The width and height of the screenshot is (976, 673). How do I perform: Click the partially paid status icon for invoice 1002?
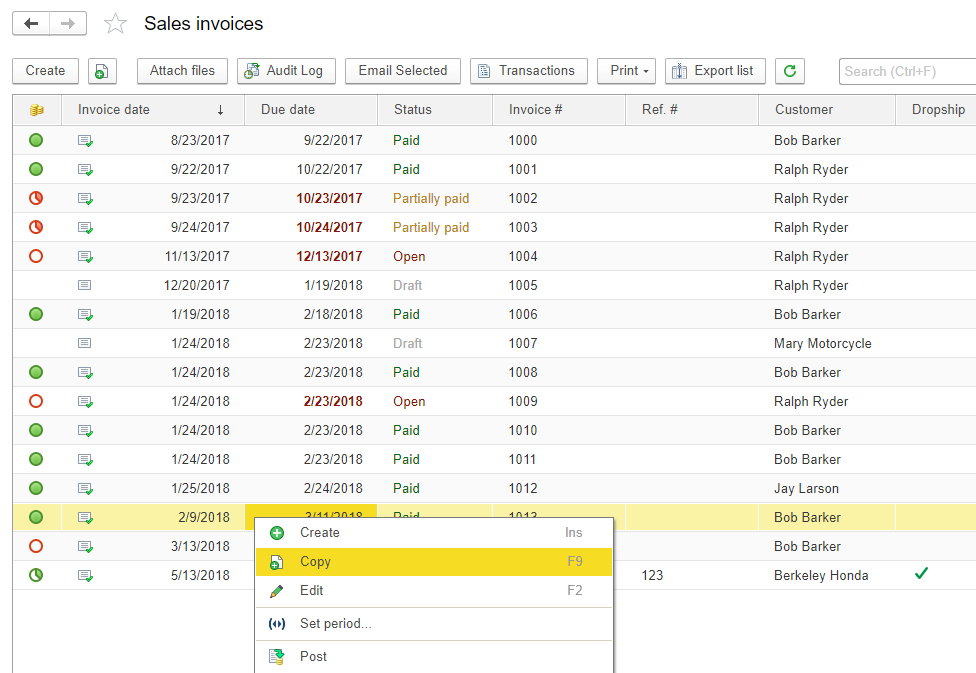pyautogui.click(x=36, y=198)
